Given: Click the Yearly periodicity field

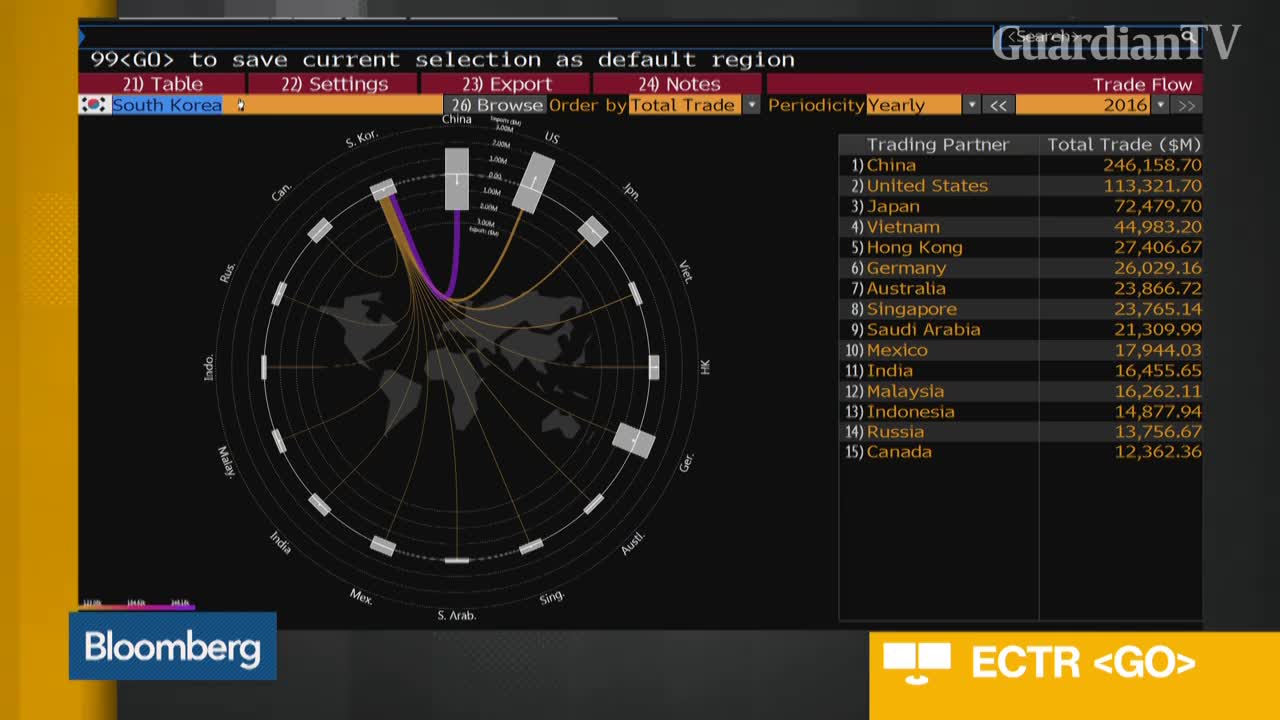Looking at the screenshot, I should 914,105.
